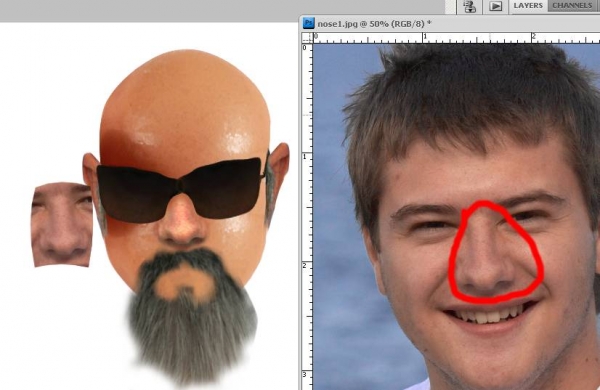Open the Channels panel tab

[x=573, y=6]
